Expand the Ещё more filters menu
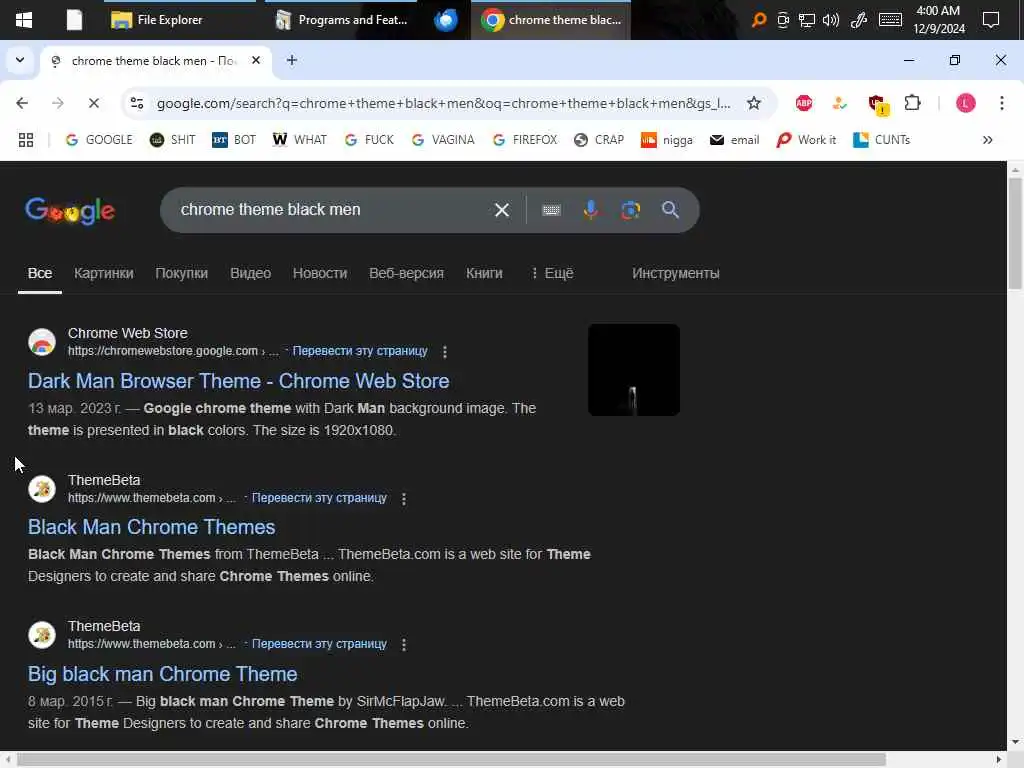The height and width of the screenshot is (768, 1024). tap(552, 273)
